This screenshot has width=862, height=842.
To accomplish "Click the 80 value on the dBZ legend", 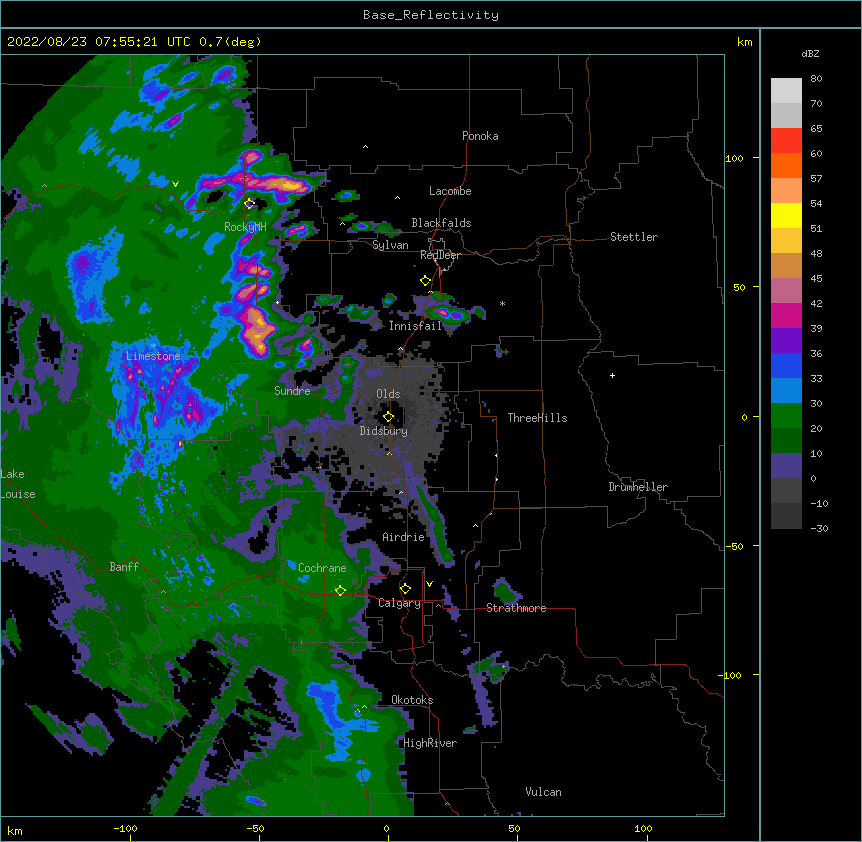I will pyautogui.click(x=816, y=79).
